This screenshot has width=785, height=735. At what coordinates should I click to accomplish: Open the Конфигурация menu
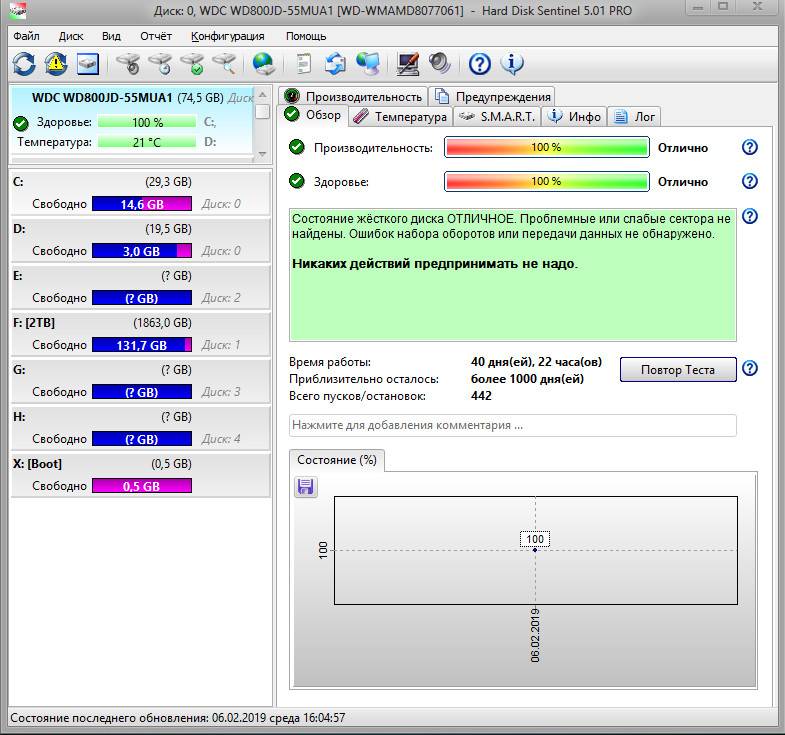(227, 35)
